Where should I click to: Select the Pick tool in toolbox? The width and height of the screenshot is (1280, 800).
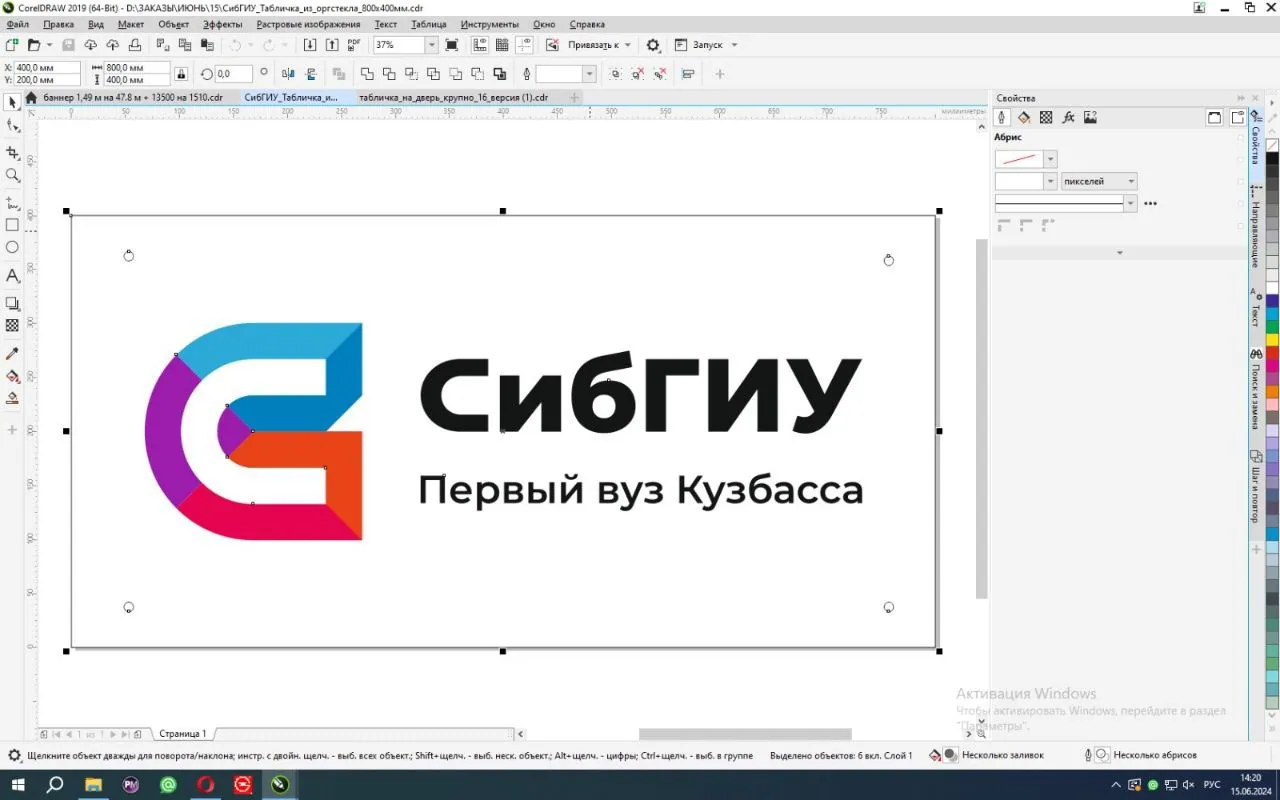pos(12,103)
